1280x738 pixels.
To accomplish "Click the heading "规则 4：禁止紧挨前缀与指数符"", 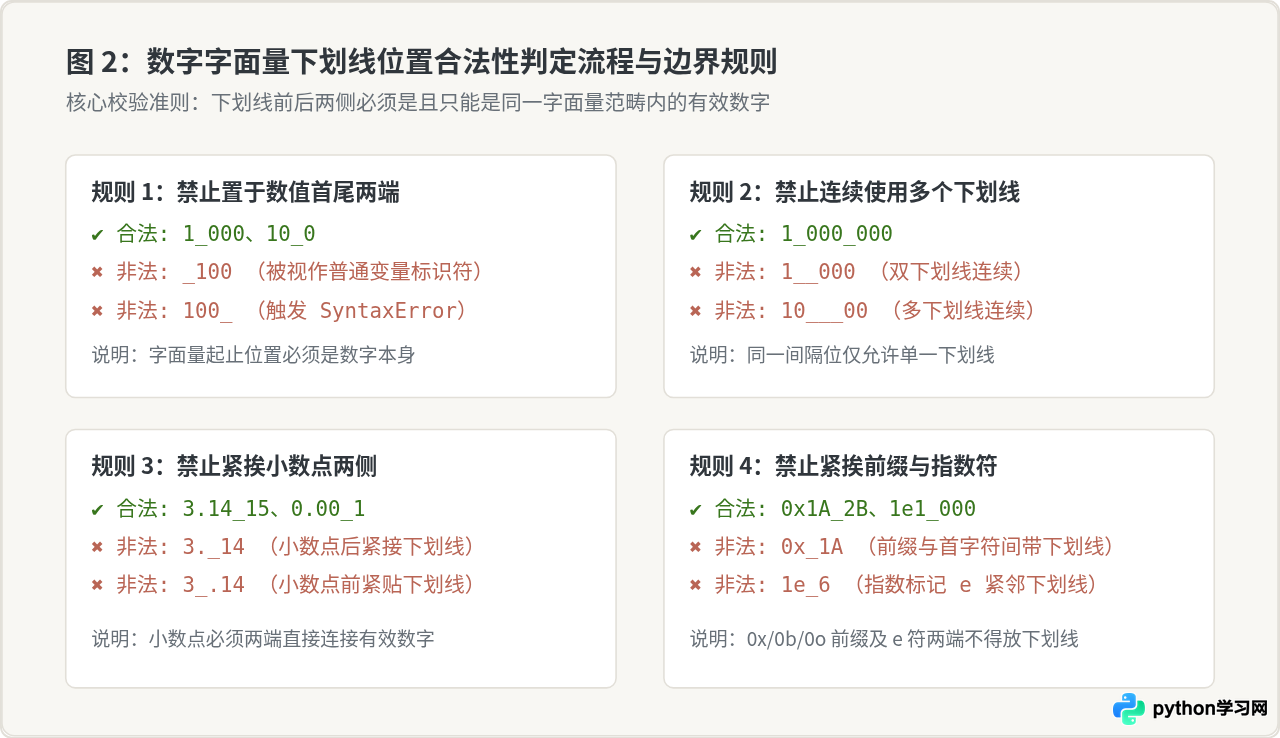I will (843, 466).
